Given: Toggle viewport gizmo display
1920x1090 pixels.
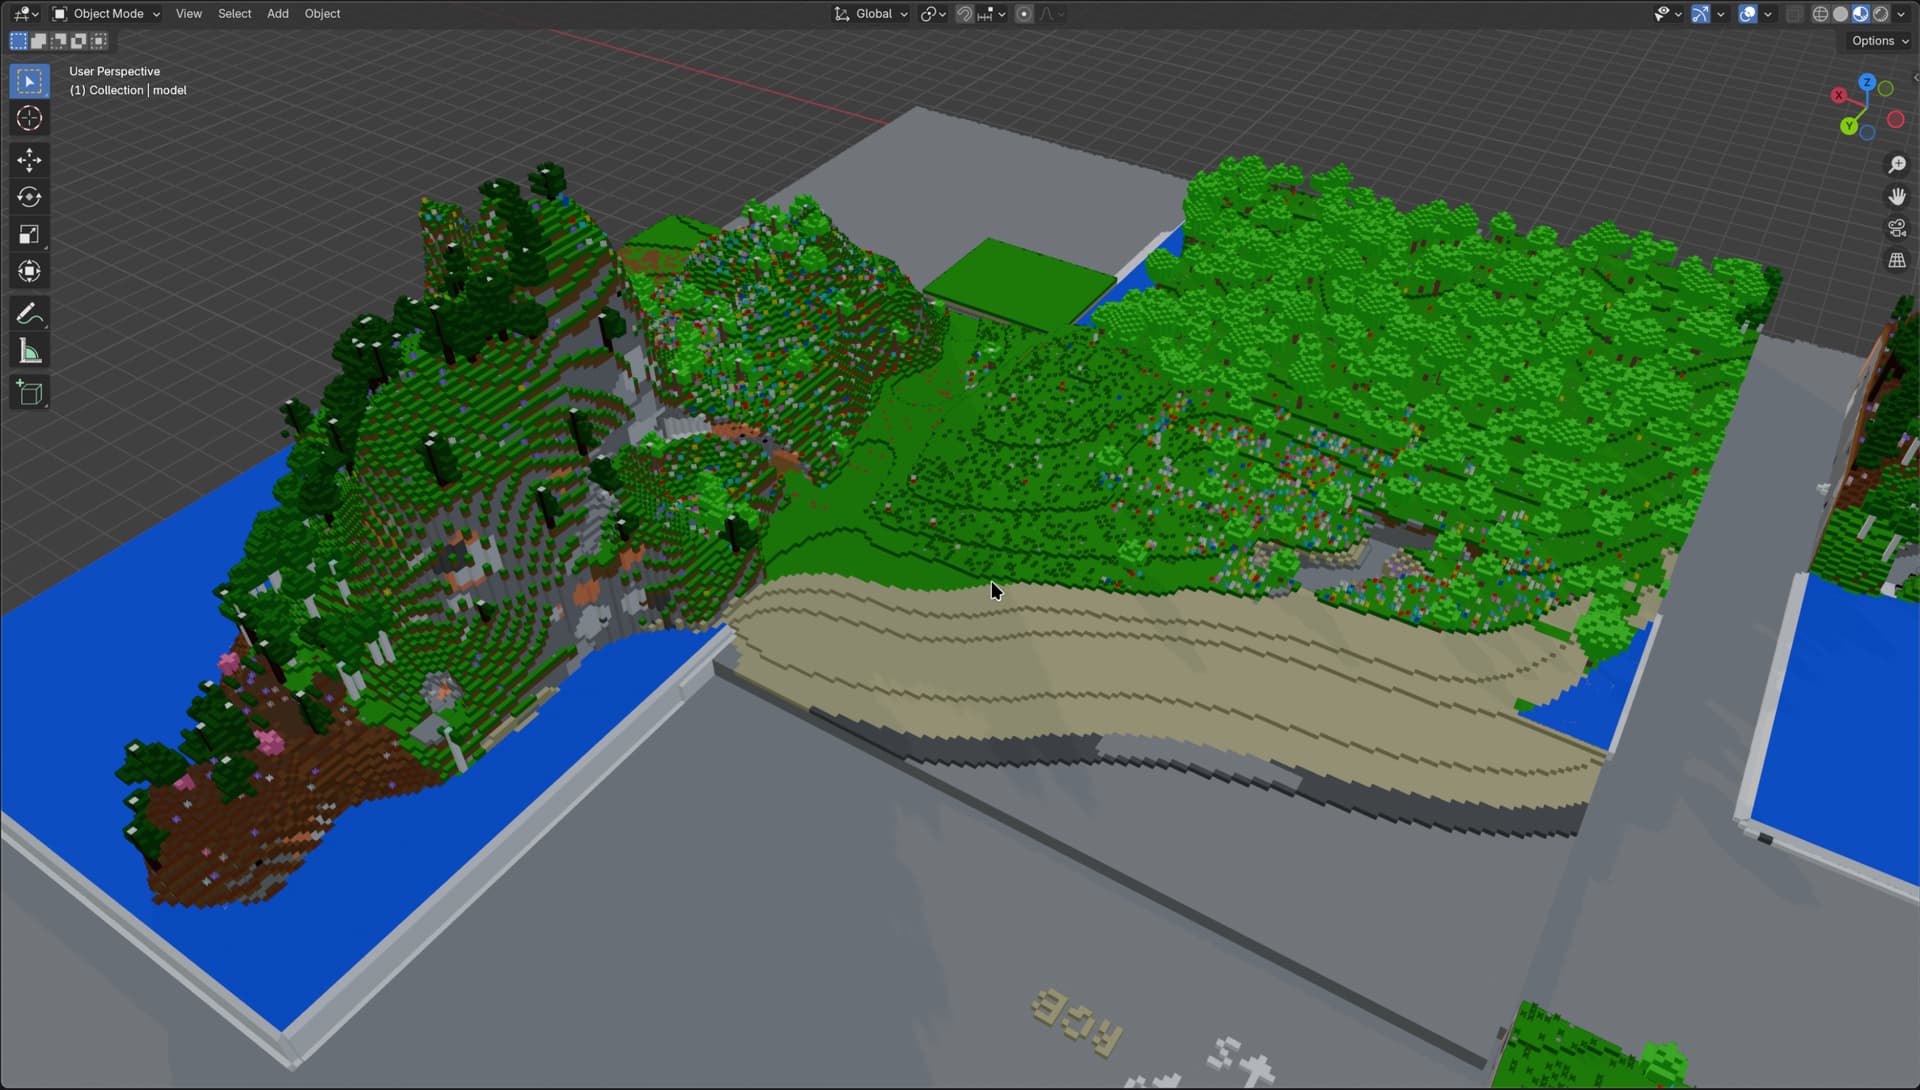Looking at the screenshot, I should coord(1700,14).
